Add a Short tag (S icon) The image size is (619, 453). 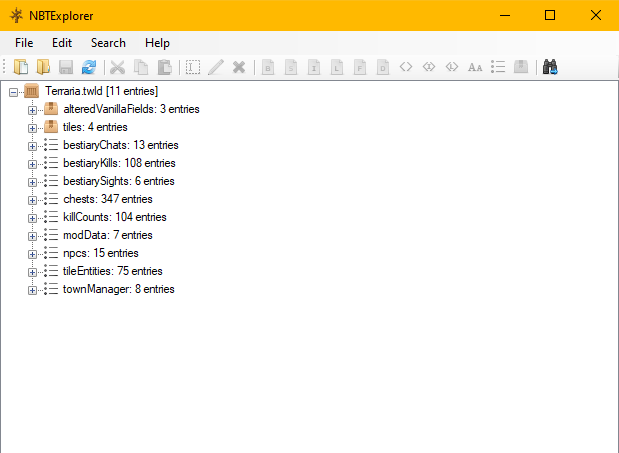[x=291, y=67]
